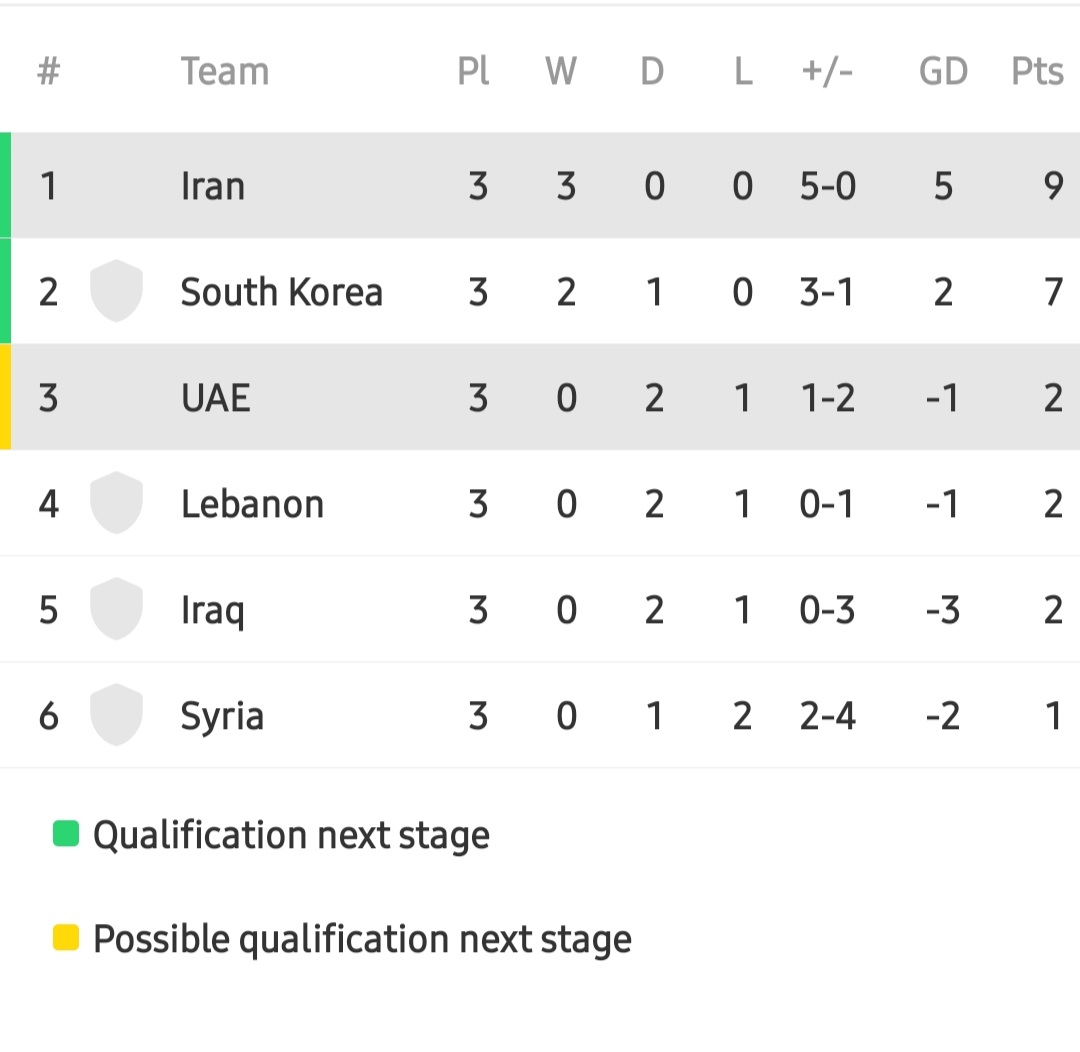Tap South Korea's team crest placeholder

pyautogui.click(x=116, y=291)
